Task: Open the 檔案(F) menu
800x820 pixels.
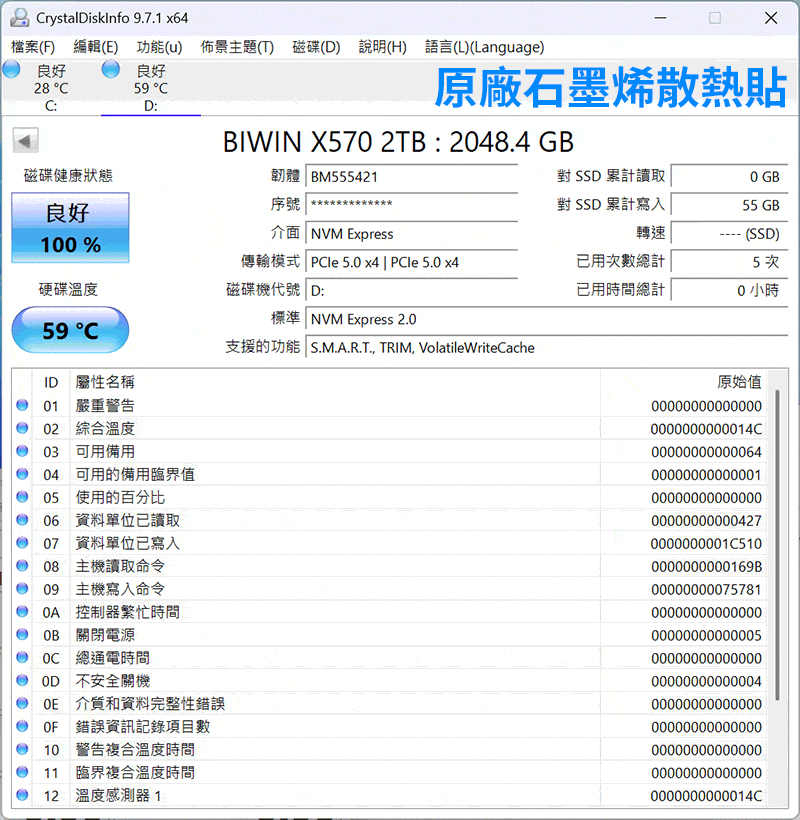Action: pyautogui.click(x=33, y=47)
